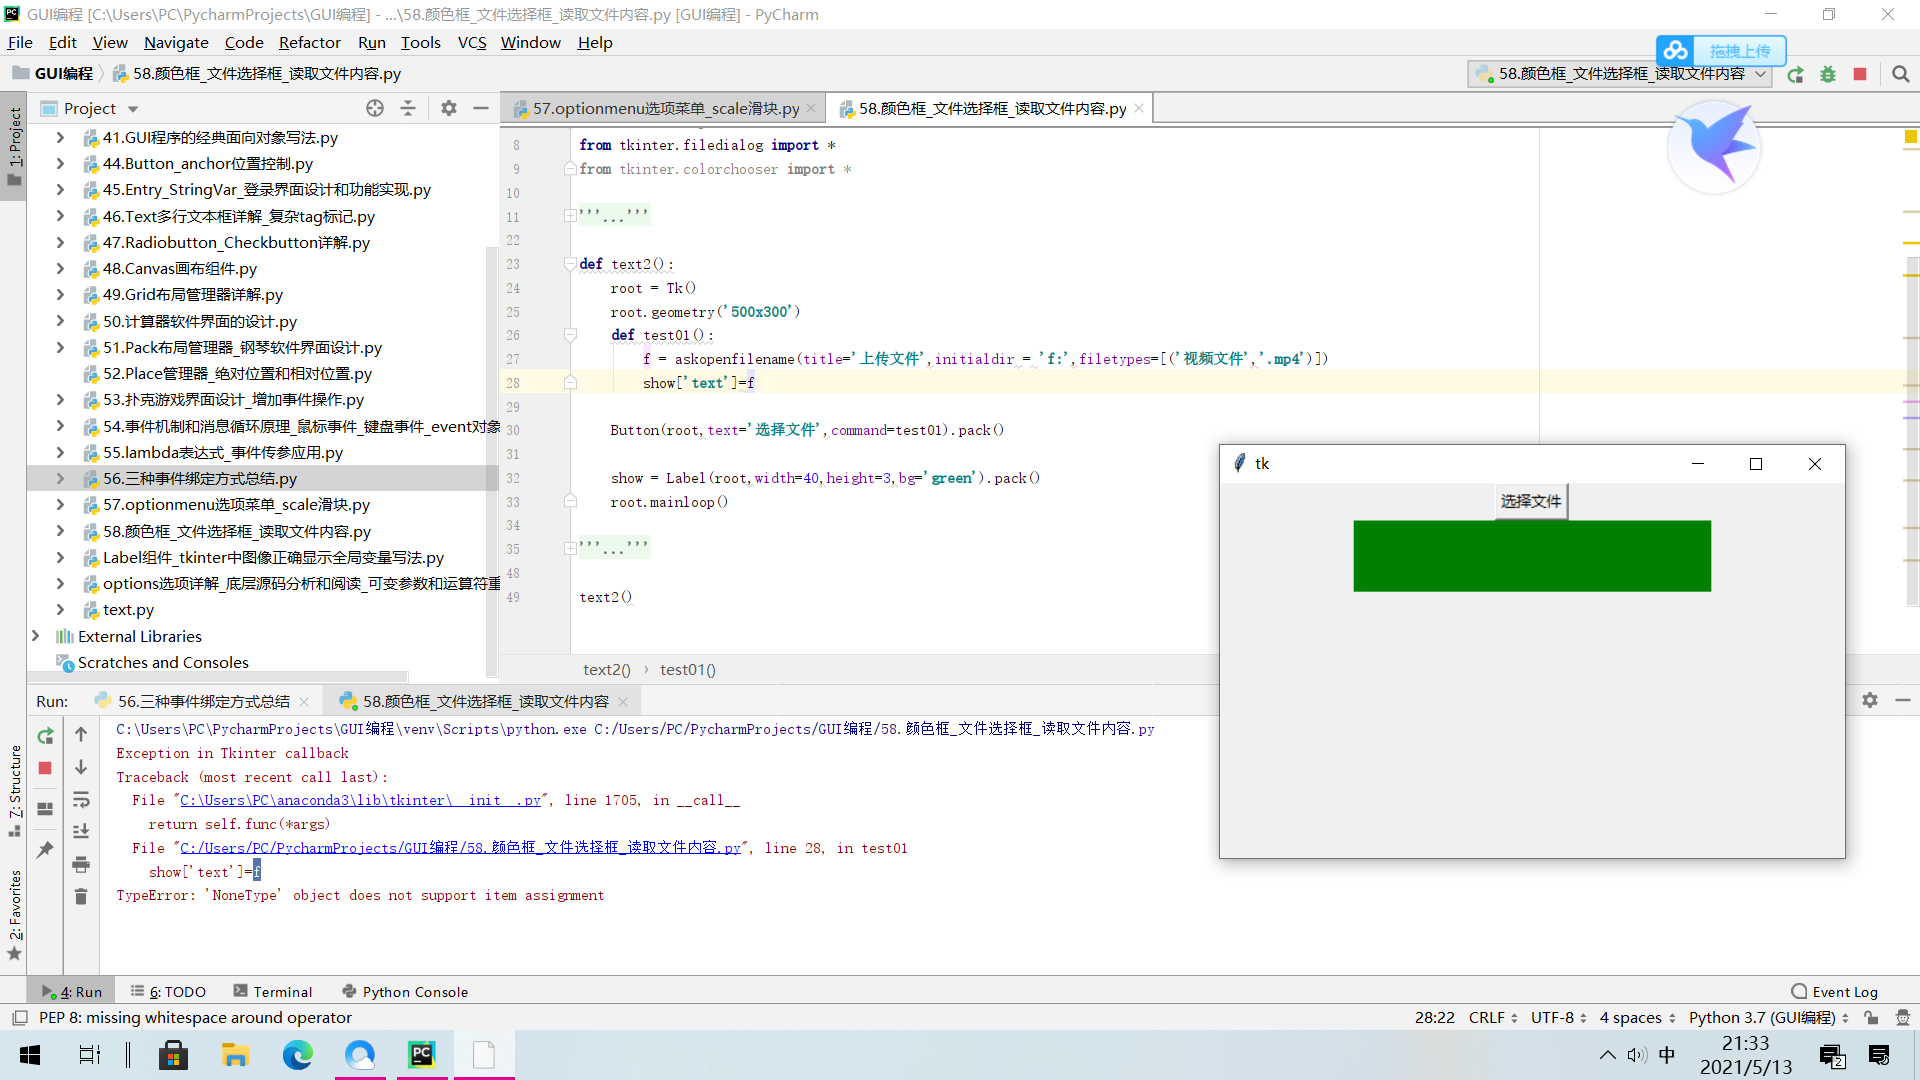This screenshot has height=1080, width=1920.
Task: Click the 拖拽上传 upload button
Action: coord(1740,50)
